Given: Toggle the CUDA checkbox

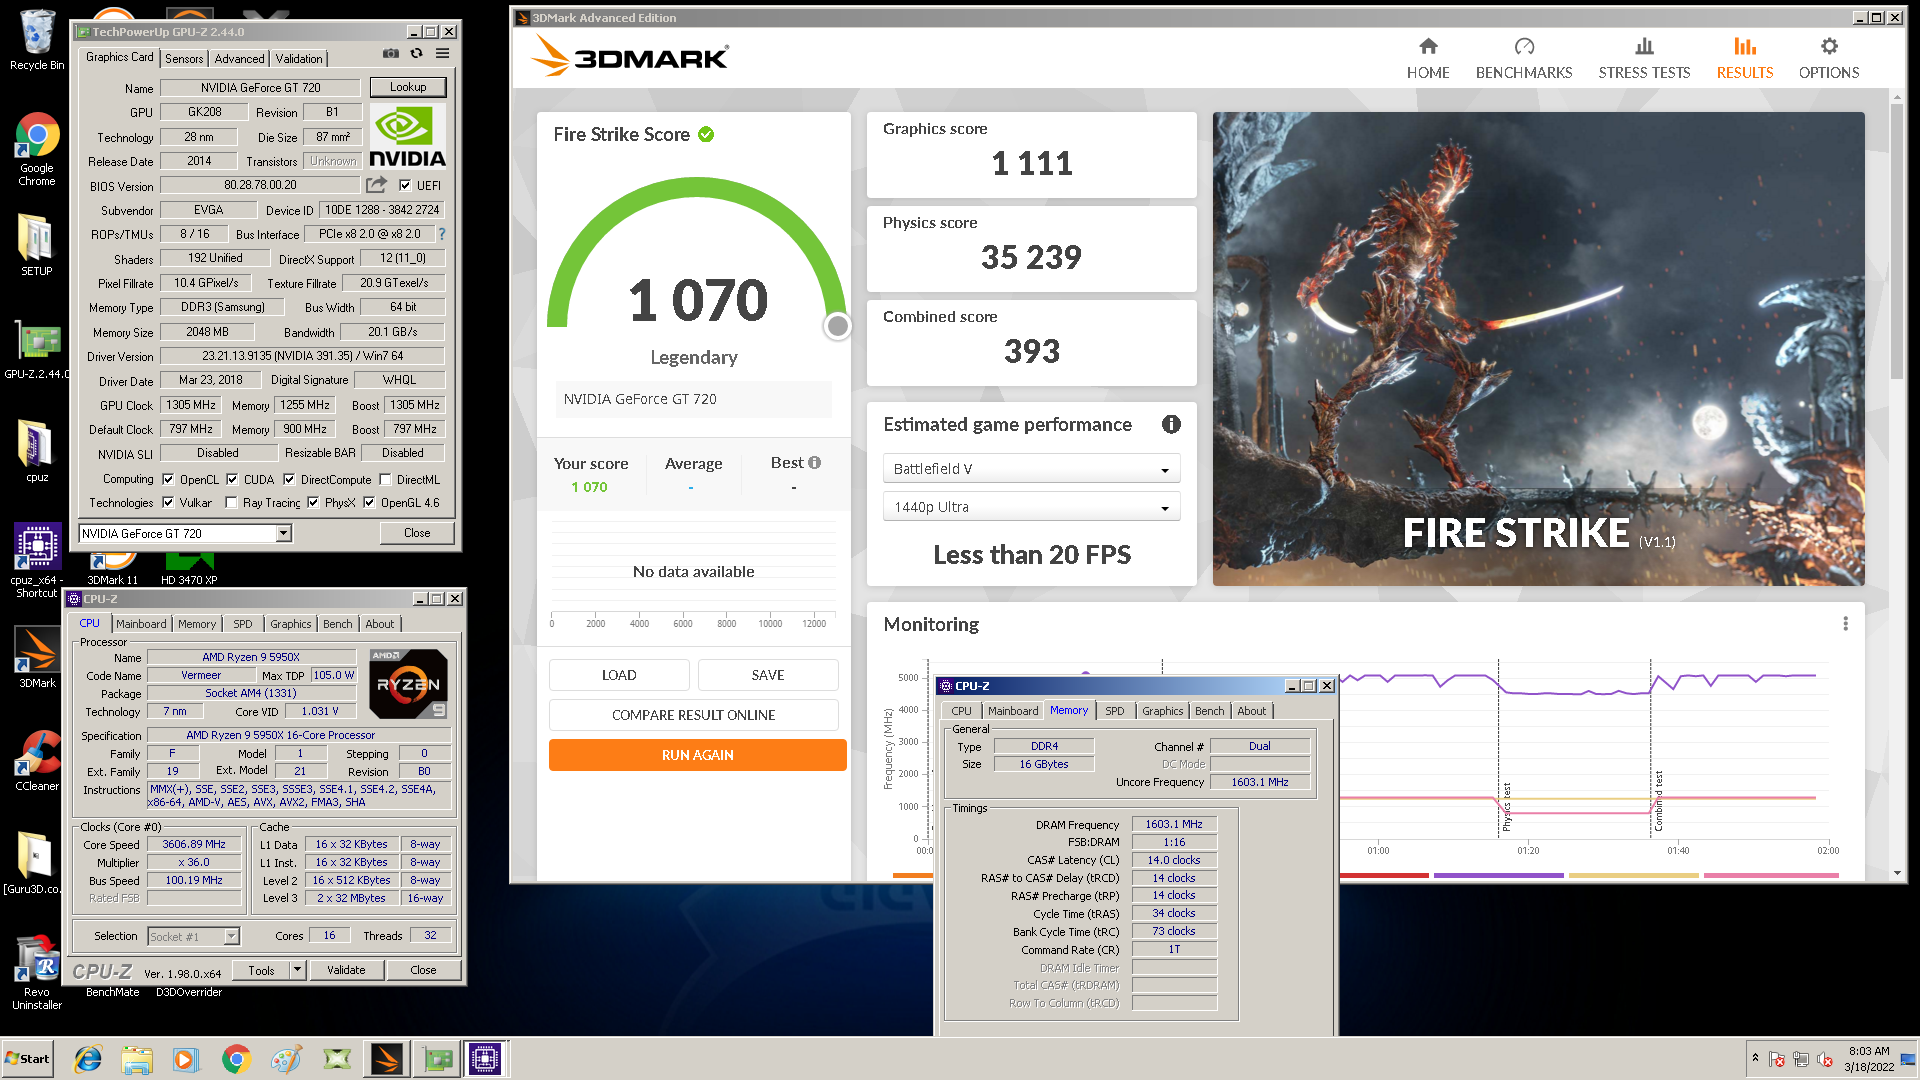Looking at the screenshot, I should [x=232, y=479].
